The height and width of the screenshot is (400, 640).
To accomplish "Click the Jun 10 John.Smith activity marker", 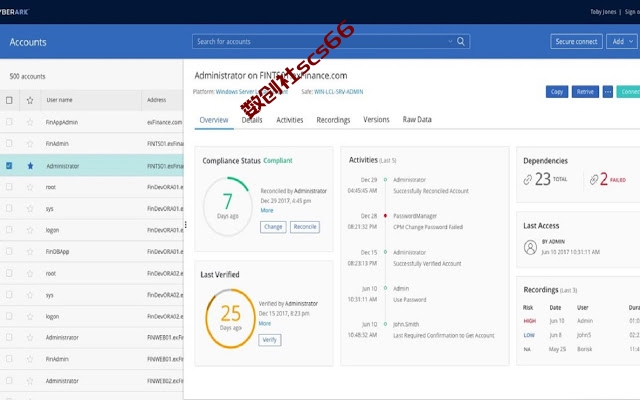I will [385, 324].
